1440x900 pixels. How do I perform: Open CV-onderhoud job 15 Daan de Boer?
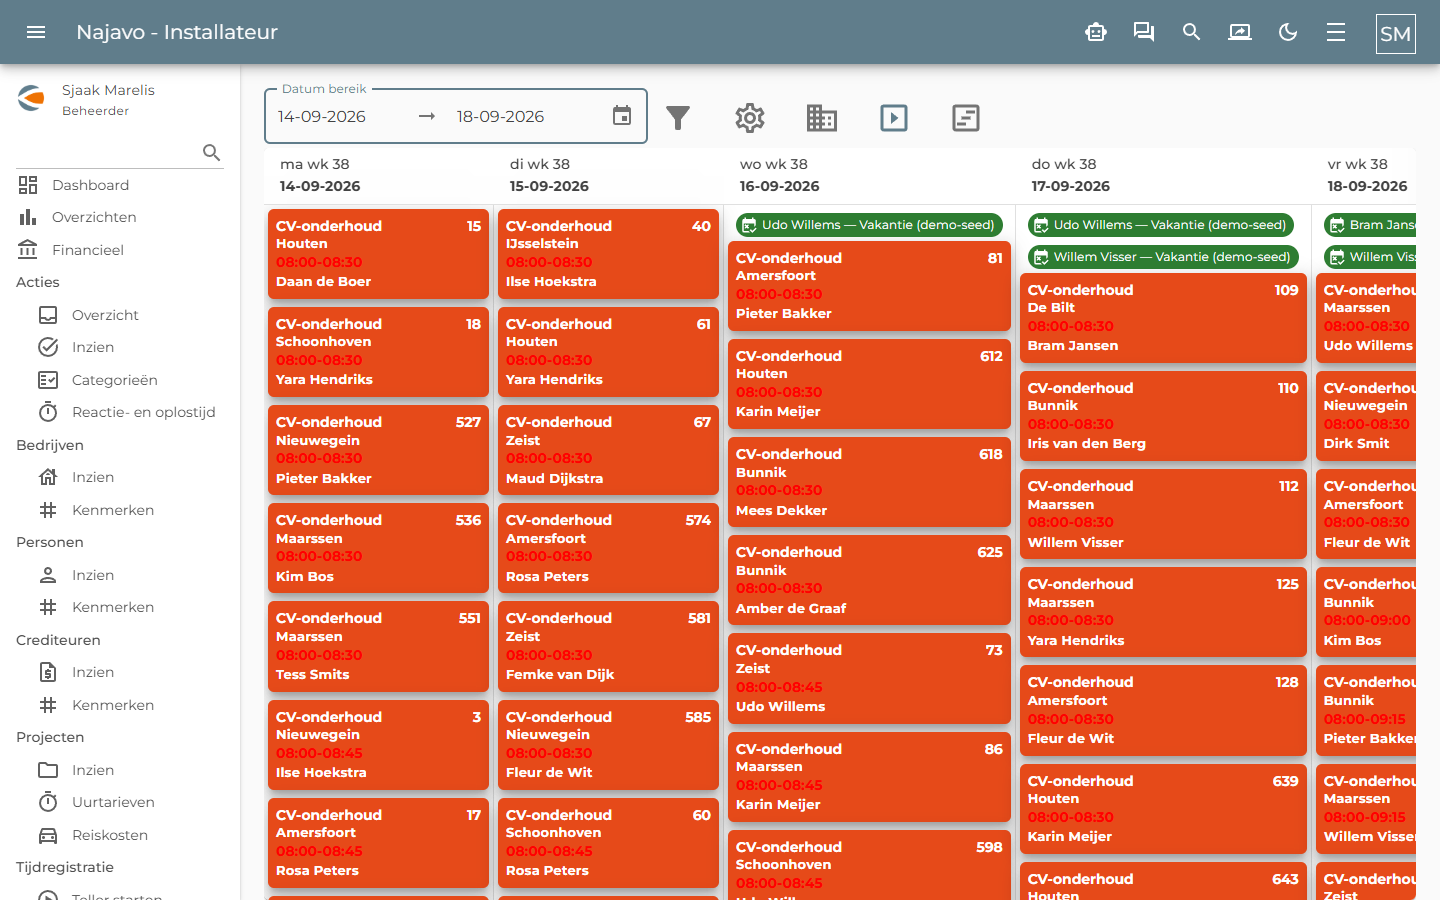click(378, 254)
